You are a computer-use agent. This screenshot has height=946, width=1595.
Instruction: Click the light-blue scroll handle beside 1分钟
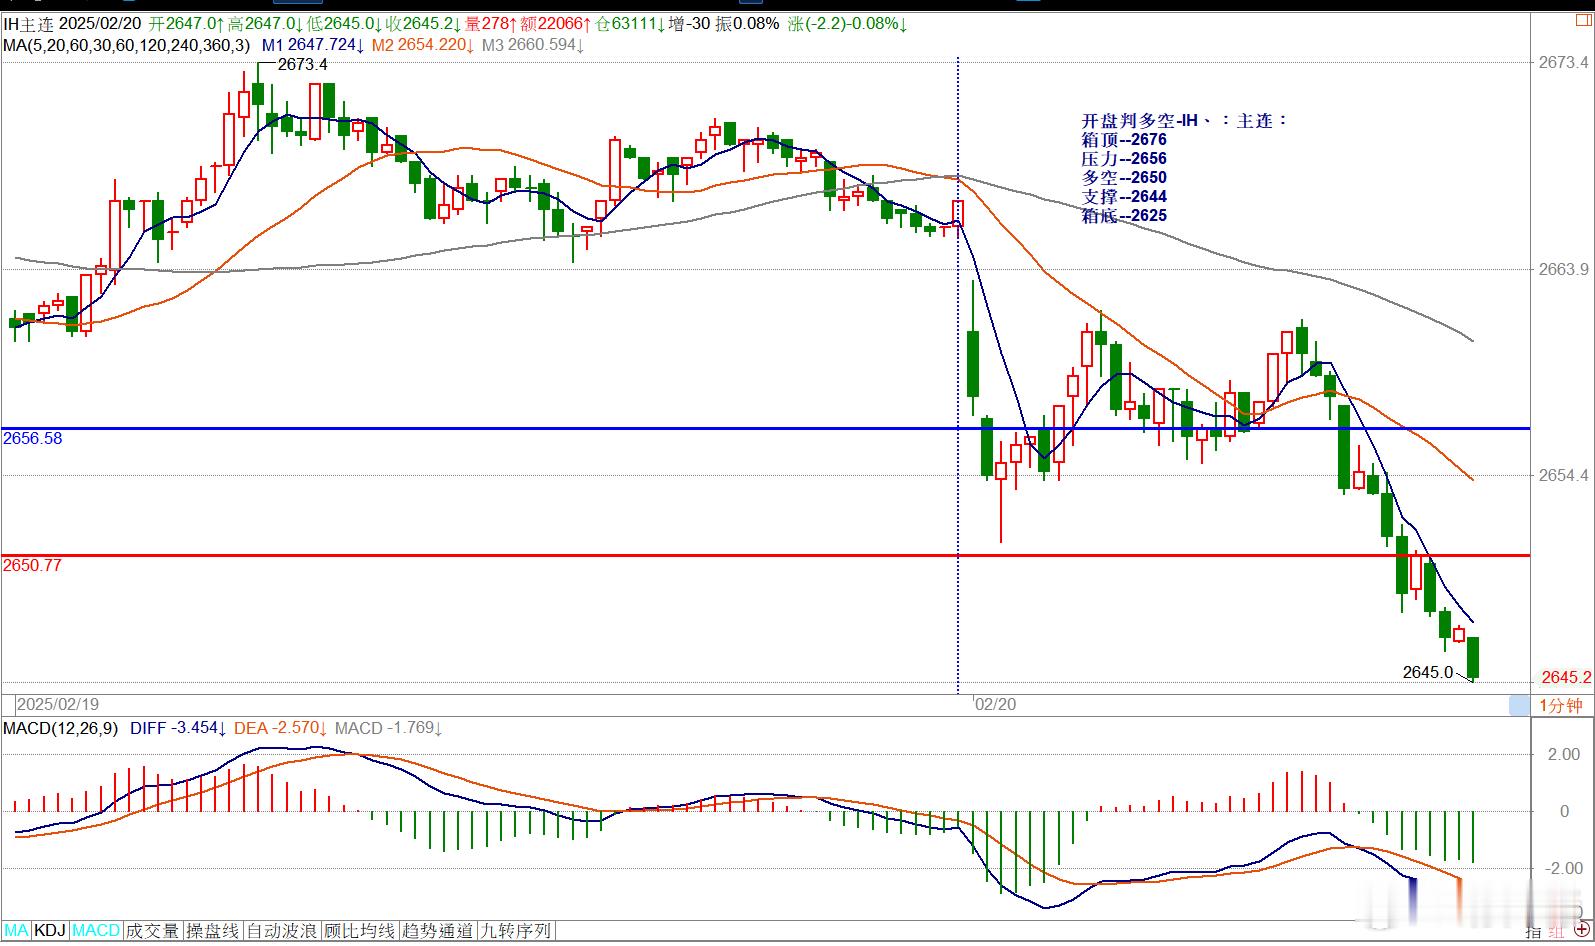1519,705
